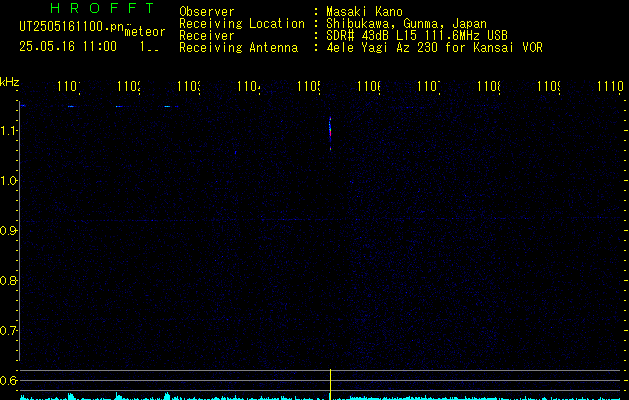Select the observer name Masaki Kano
Image resolution: width=629 pixels, height=400 pixels.
364,12
